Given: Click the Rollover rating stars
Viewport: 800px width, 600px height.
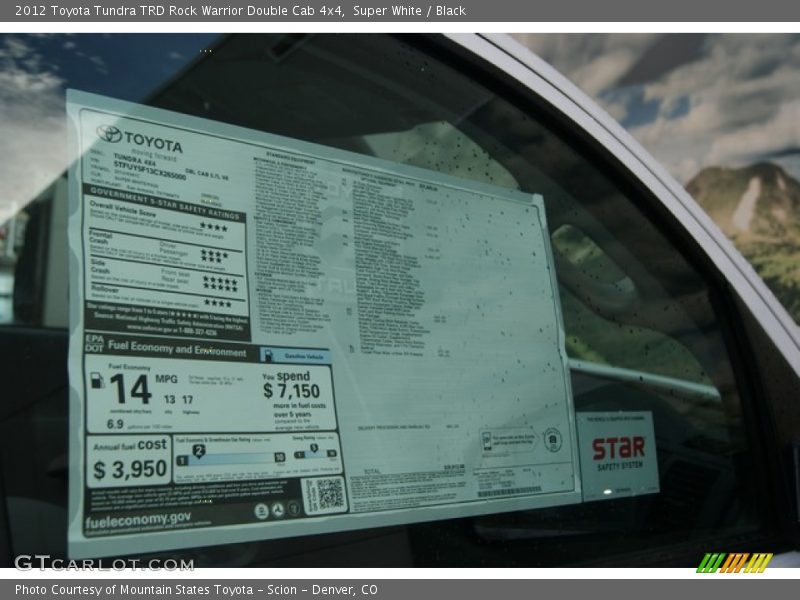Looking at the screenshot, I should click(218, 303).
